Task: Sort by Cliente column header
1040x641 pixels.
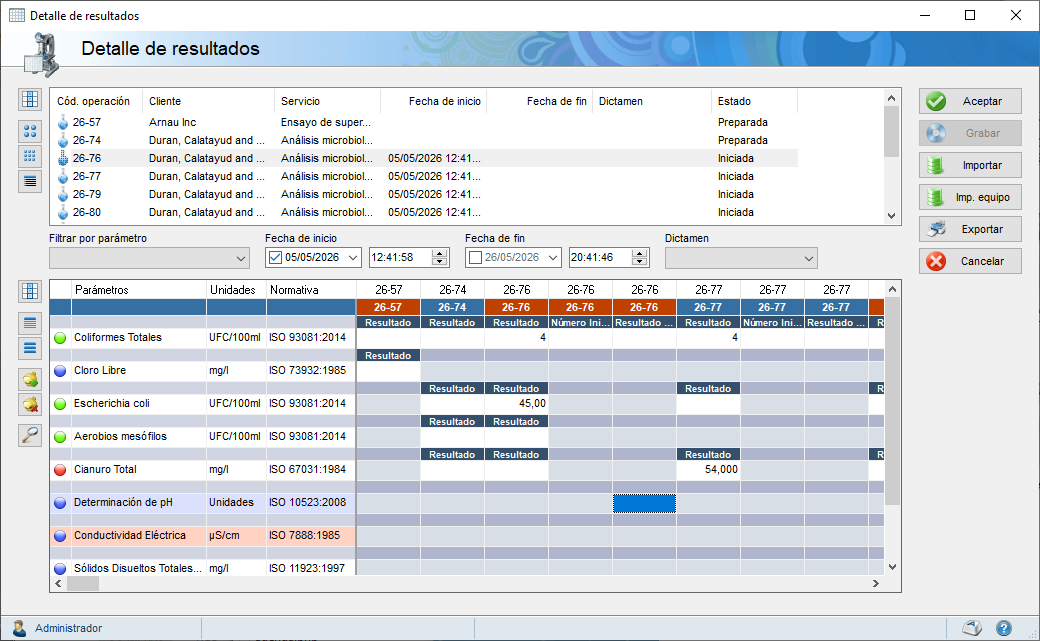Action: point(208,101)
